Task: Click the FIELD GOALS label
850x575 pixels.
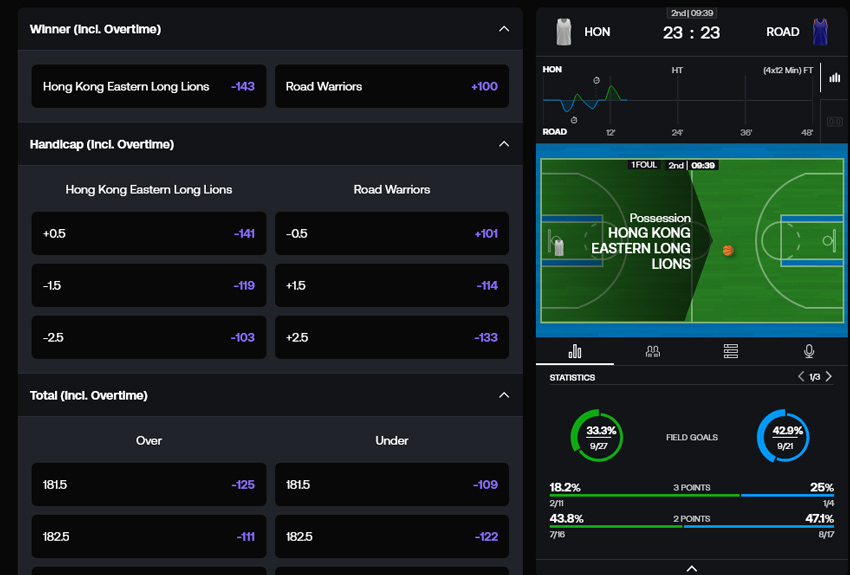Action: [x=692, y=437]
